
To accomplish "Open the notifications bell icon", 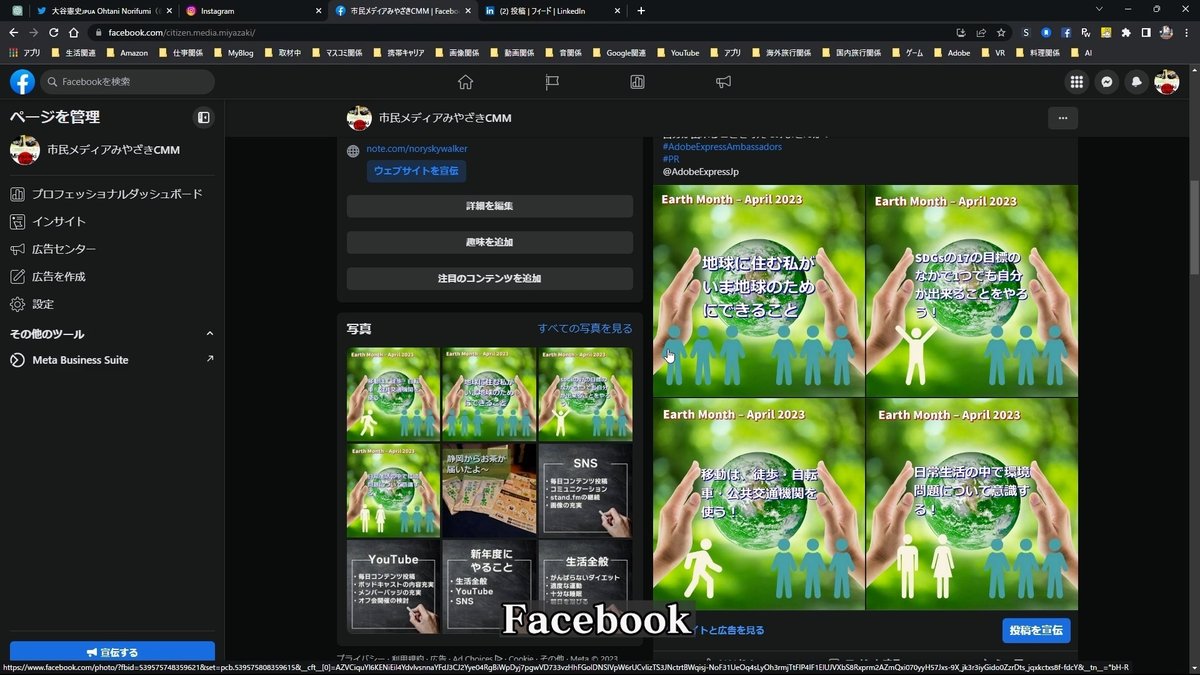I will [1137, 82].
